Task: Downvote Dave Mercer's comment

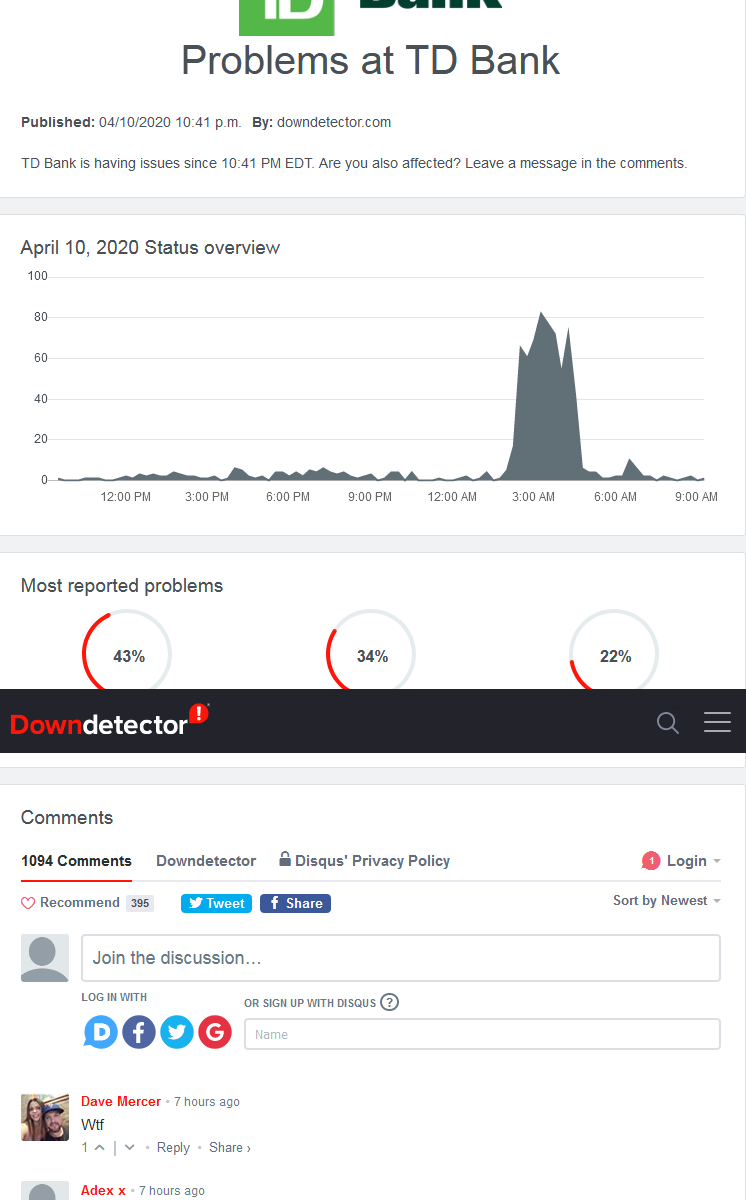Action: (x=129, y=1147)
